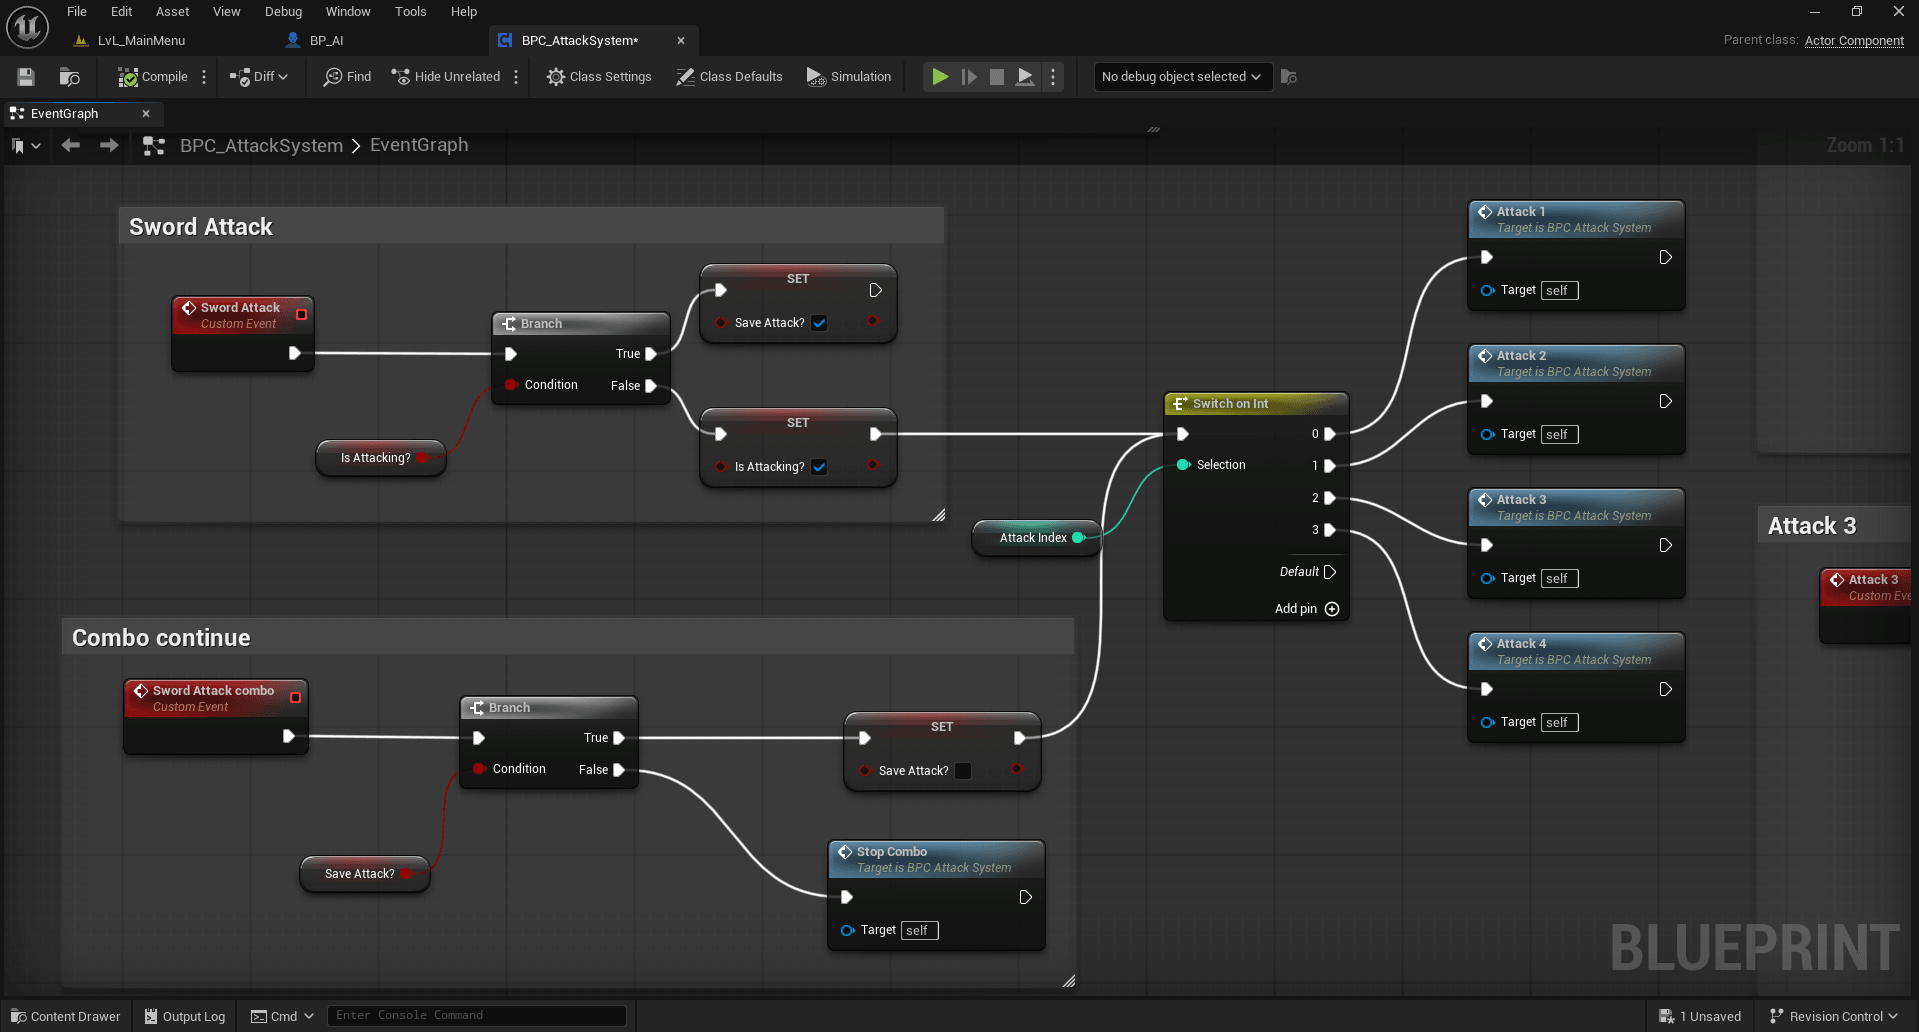The height and width of the screenshot is (1032, 1919).
Task: Click the Actor Component parent class link
Action: (x=1854, y=41)
